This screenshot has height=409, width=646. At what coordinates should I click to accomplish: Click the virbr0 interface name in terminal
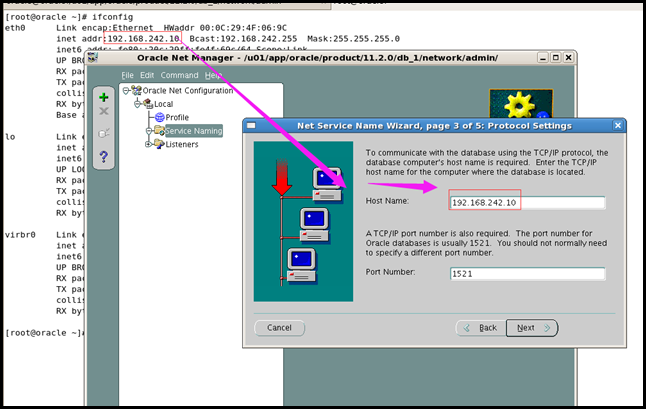(x=20, y=235)
